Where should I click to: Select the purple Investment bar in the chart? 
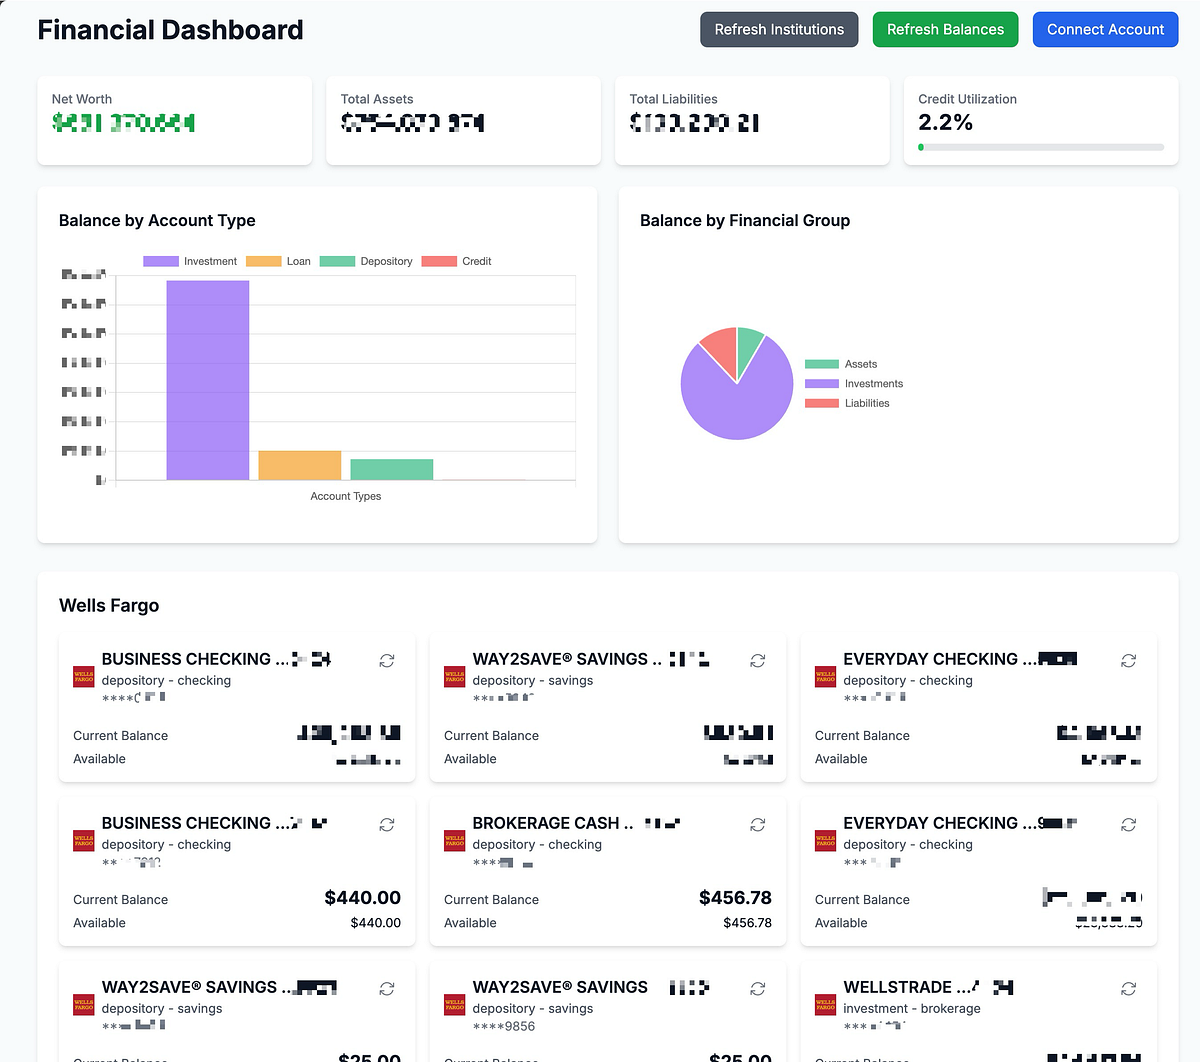(207, 380)
